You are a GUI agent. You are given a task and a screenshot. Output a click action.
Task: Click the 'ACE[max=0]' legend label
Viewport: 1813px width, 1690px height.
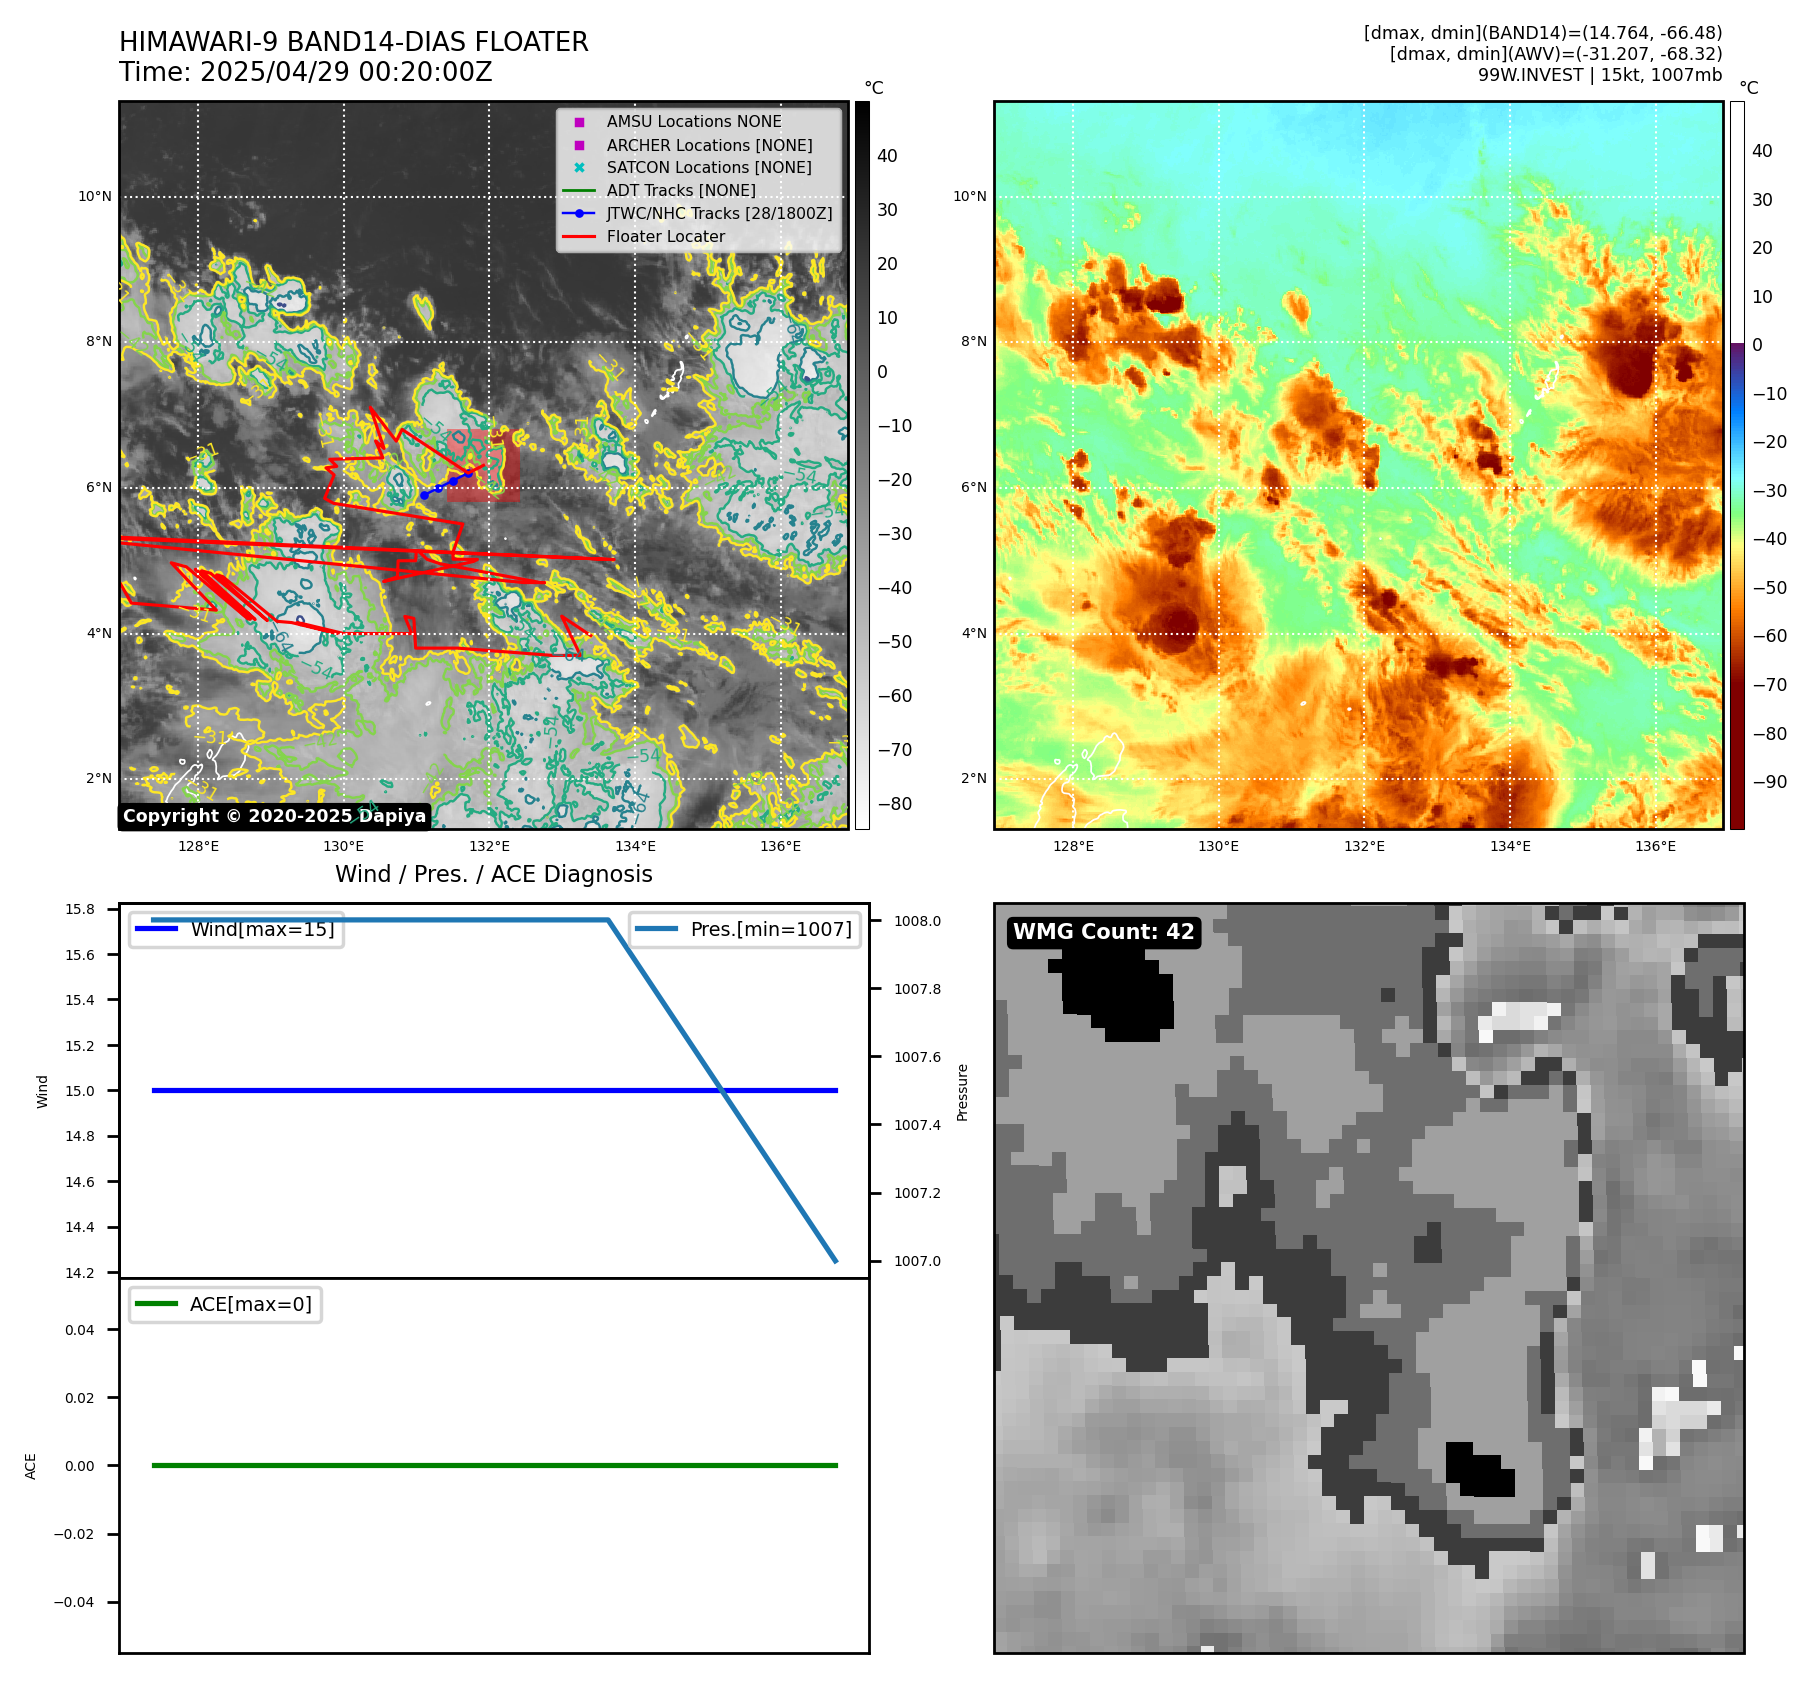coord(251,1304)
